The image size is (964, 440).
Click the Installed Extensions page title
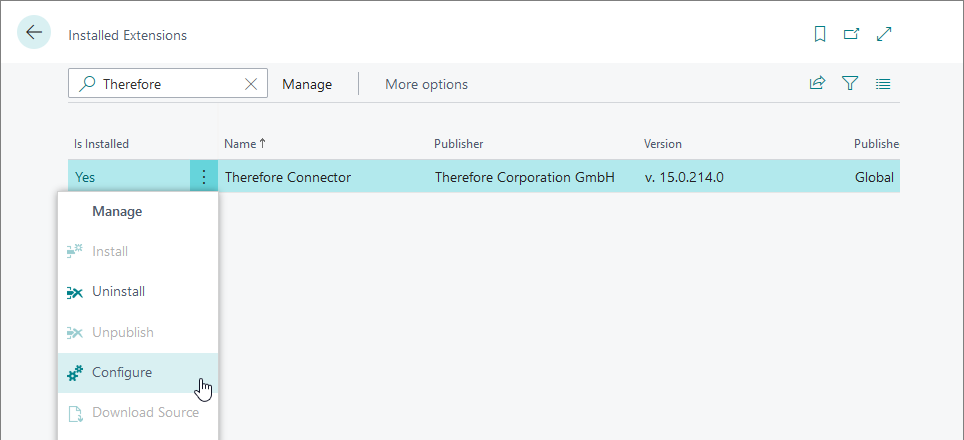pos(127,36)
